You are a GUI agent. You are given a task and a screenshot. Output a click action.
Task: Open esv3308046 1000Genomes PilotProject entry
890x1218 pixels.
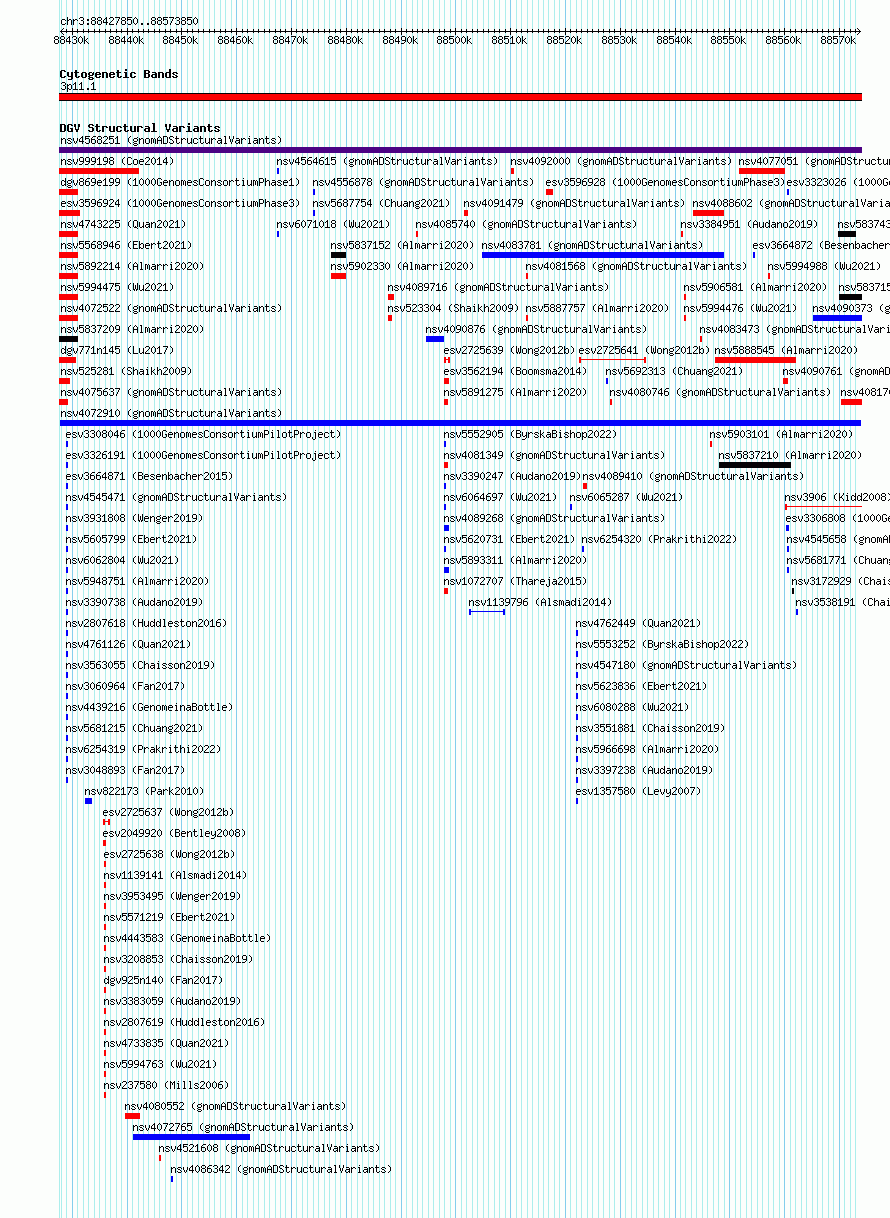pos(203,434)
